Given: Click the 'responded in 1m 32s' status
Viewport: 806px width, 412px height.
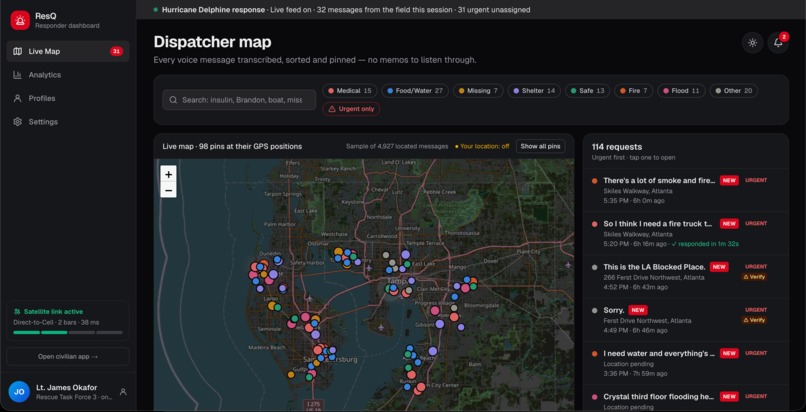Looking at the screenshot, I should click(705, 244).
